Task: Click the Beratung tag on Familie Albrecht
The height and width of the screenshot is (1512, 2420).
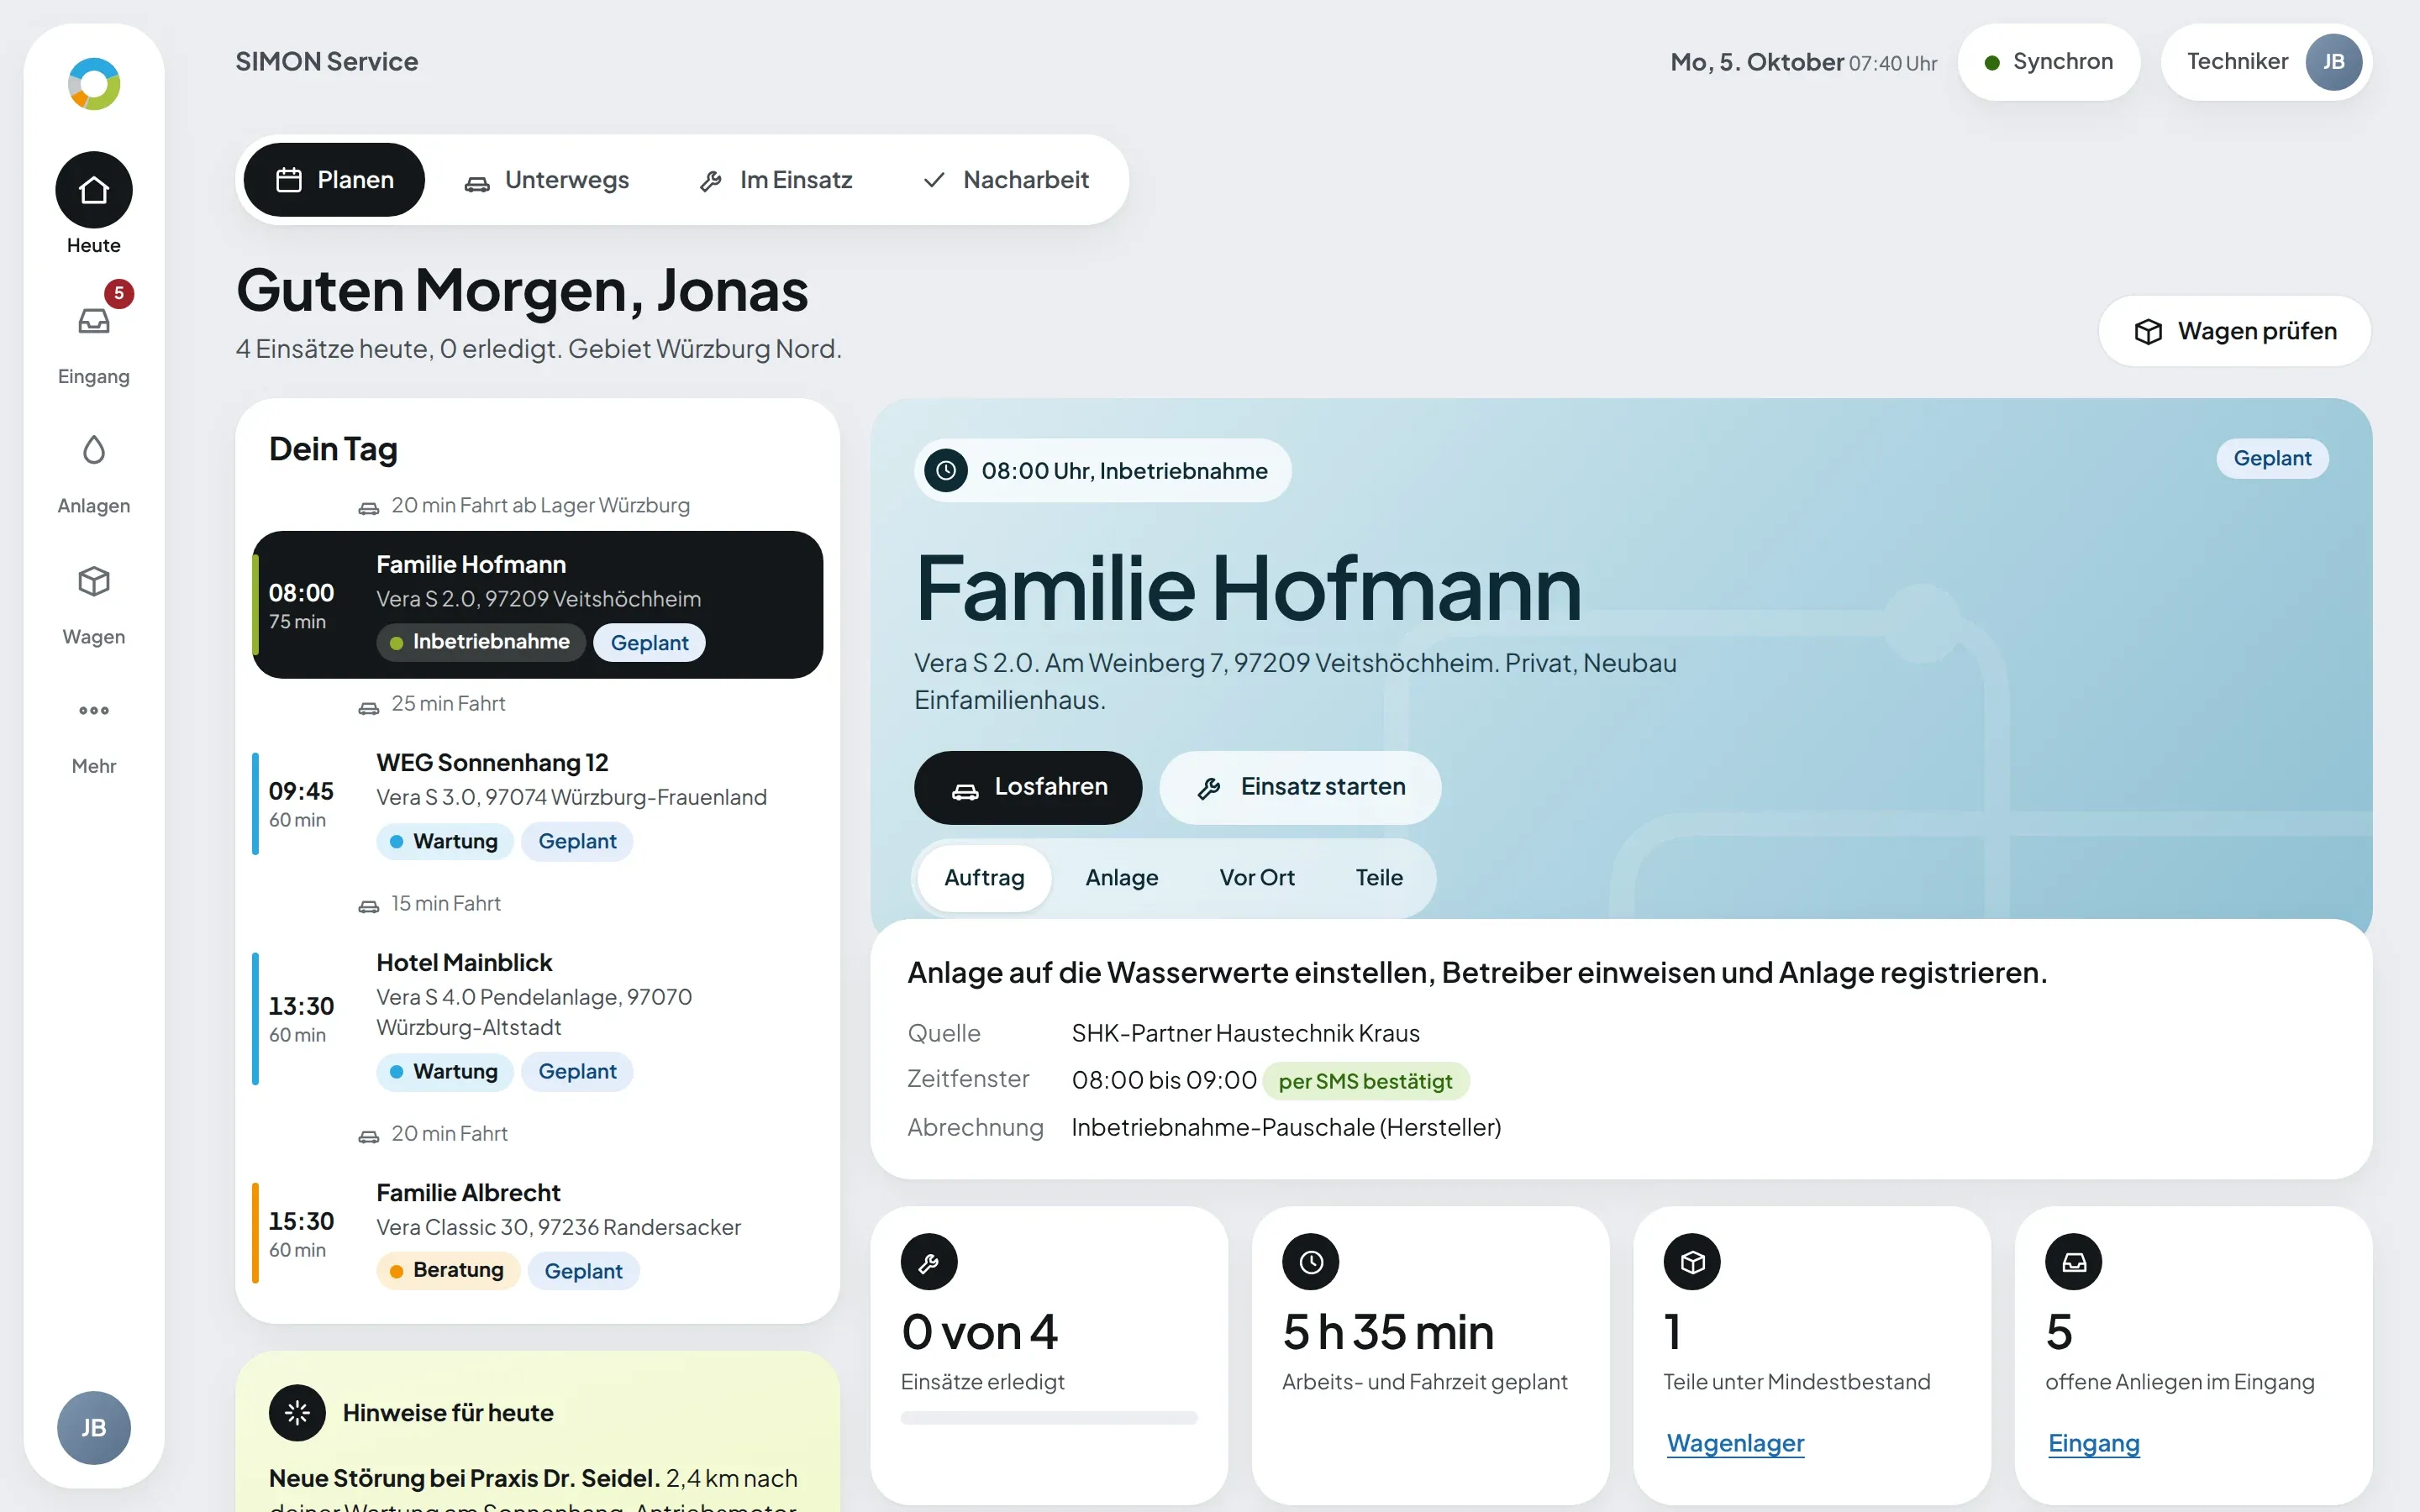Action: [x=448, y=1270]
